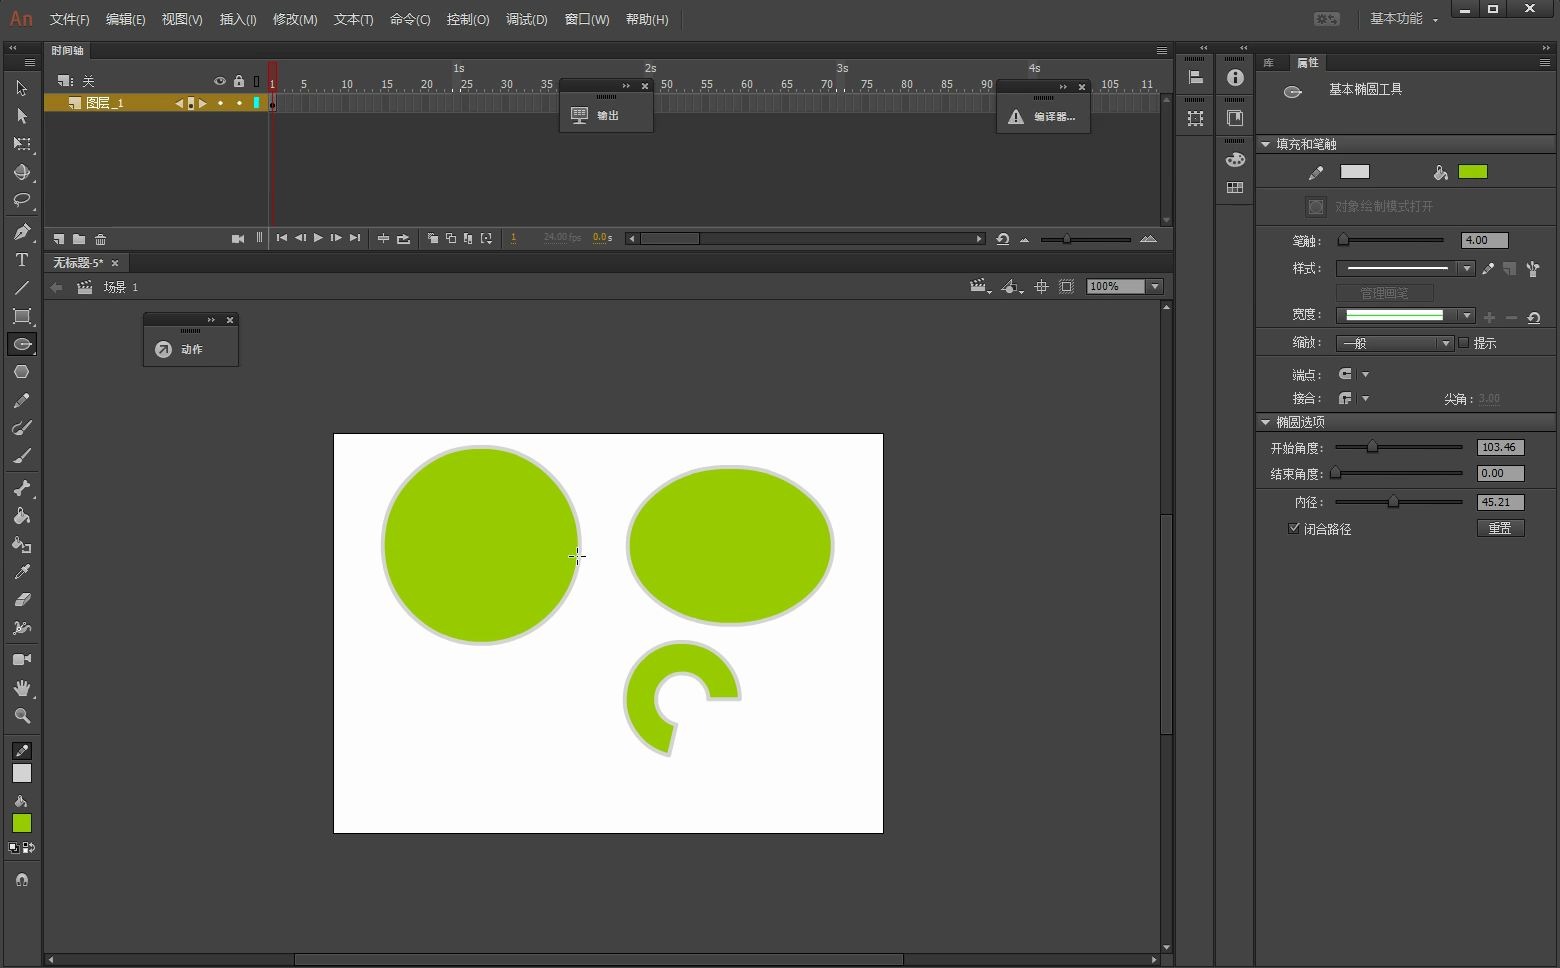Open the Color palette panel icon

pyautogui.click(x=1235, y=160)
